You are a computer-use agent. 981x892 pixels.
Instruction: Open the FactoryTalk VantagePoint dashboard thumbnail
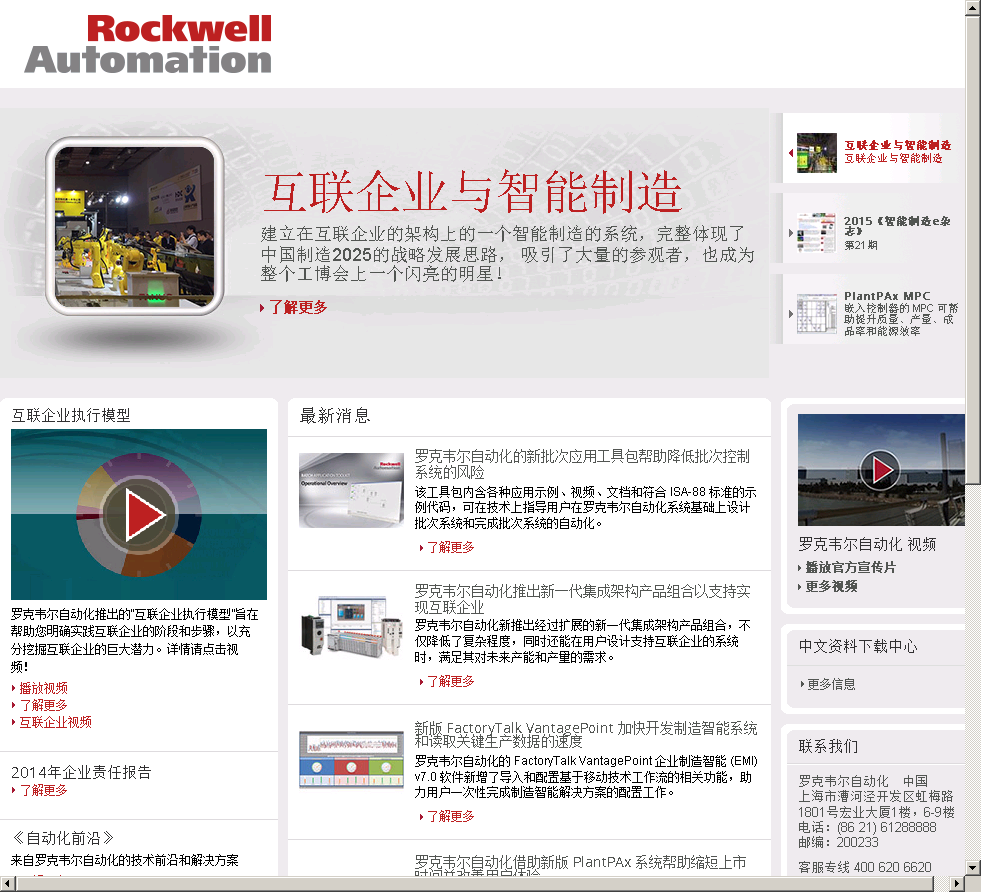[351, 759]
